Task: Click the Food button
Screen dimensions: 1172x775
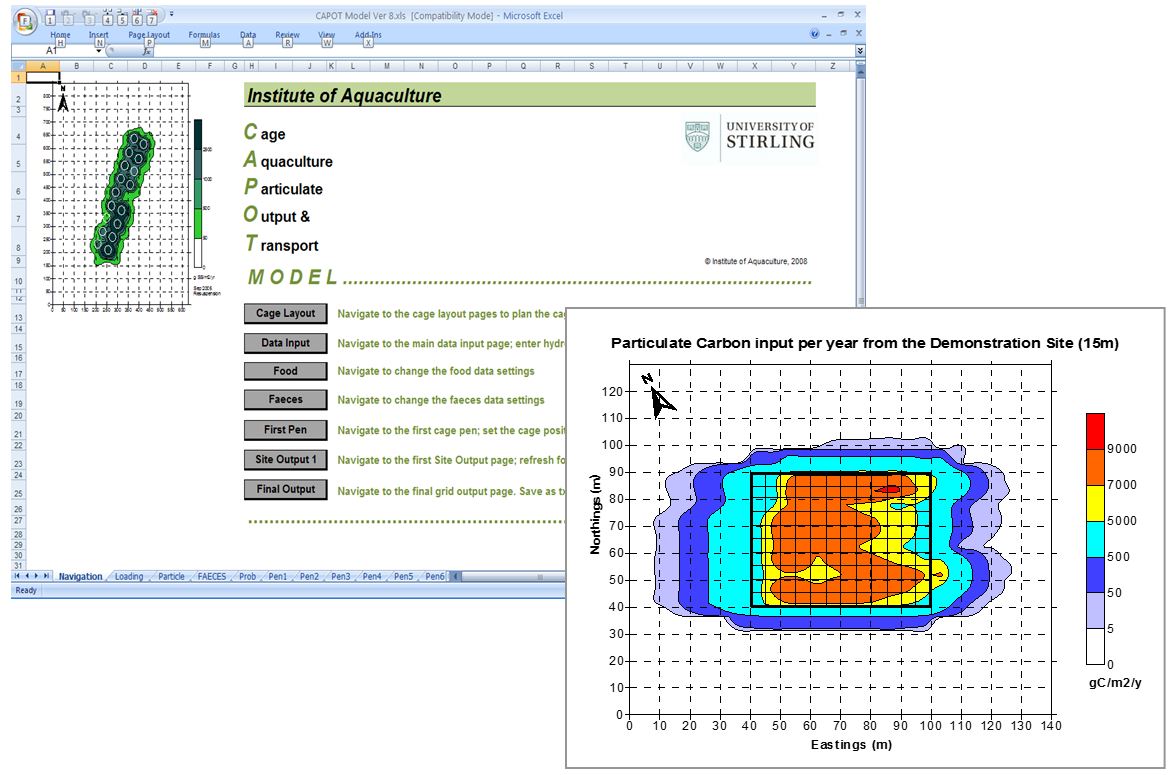Action: click(x=286, y=371)
